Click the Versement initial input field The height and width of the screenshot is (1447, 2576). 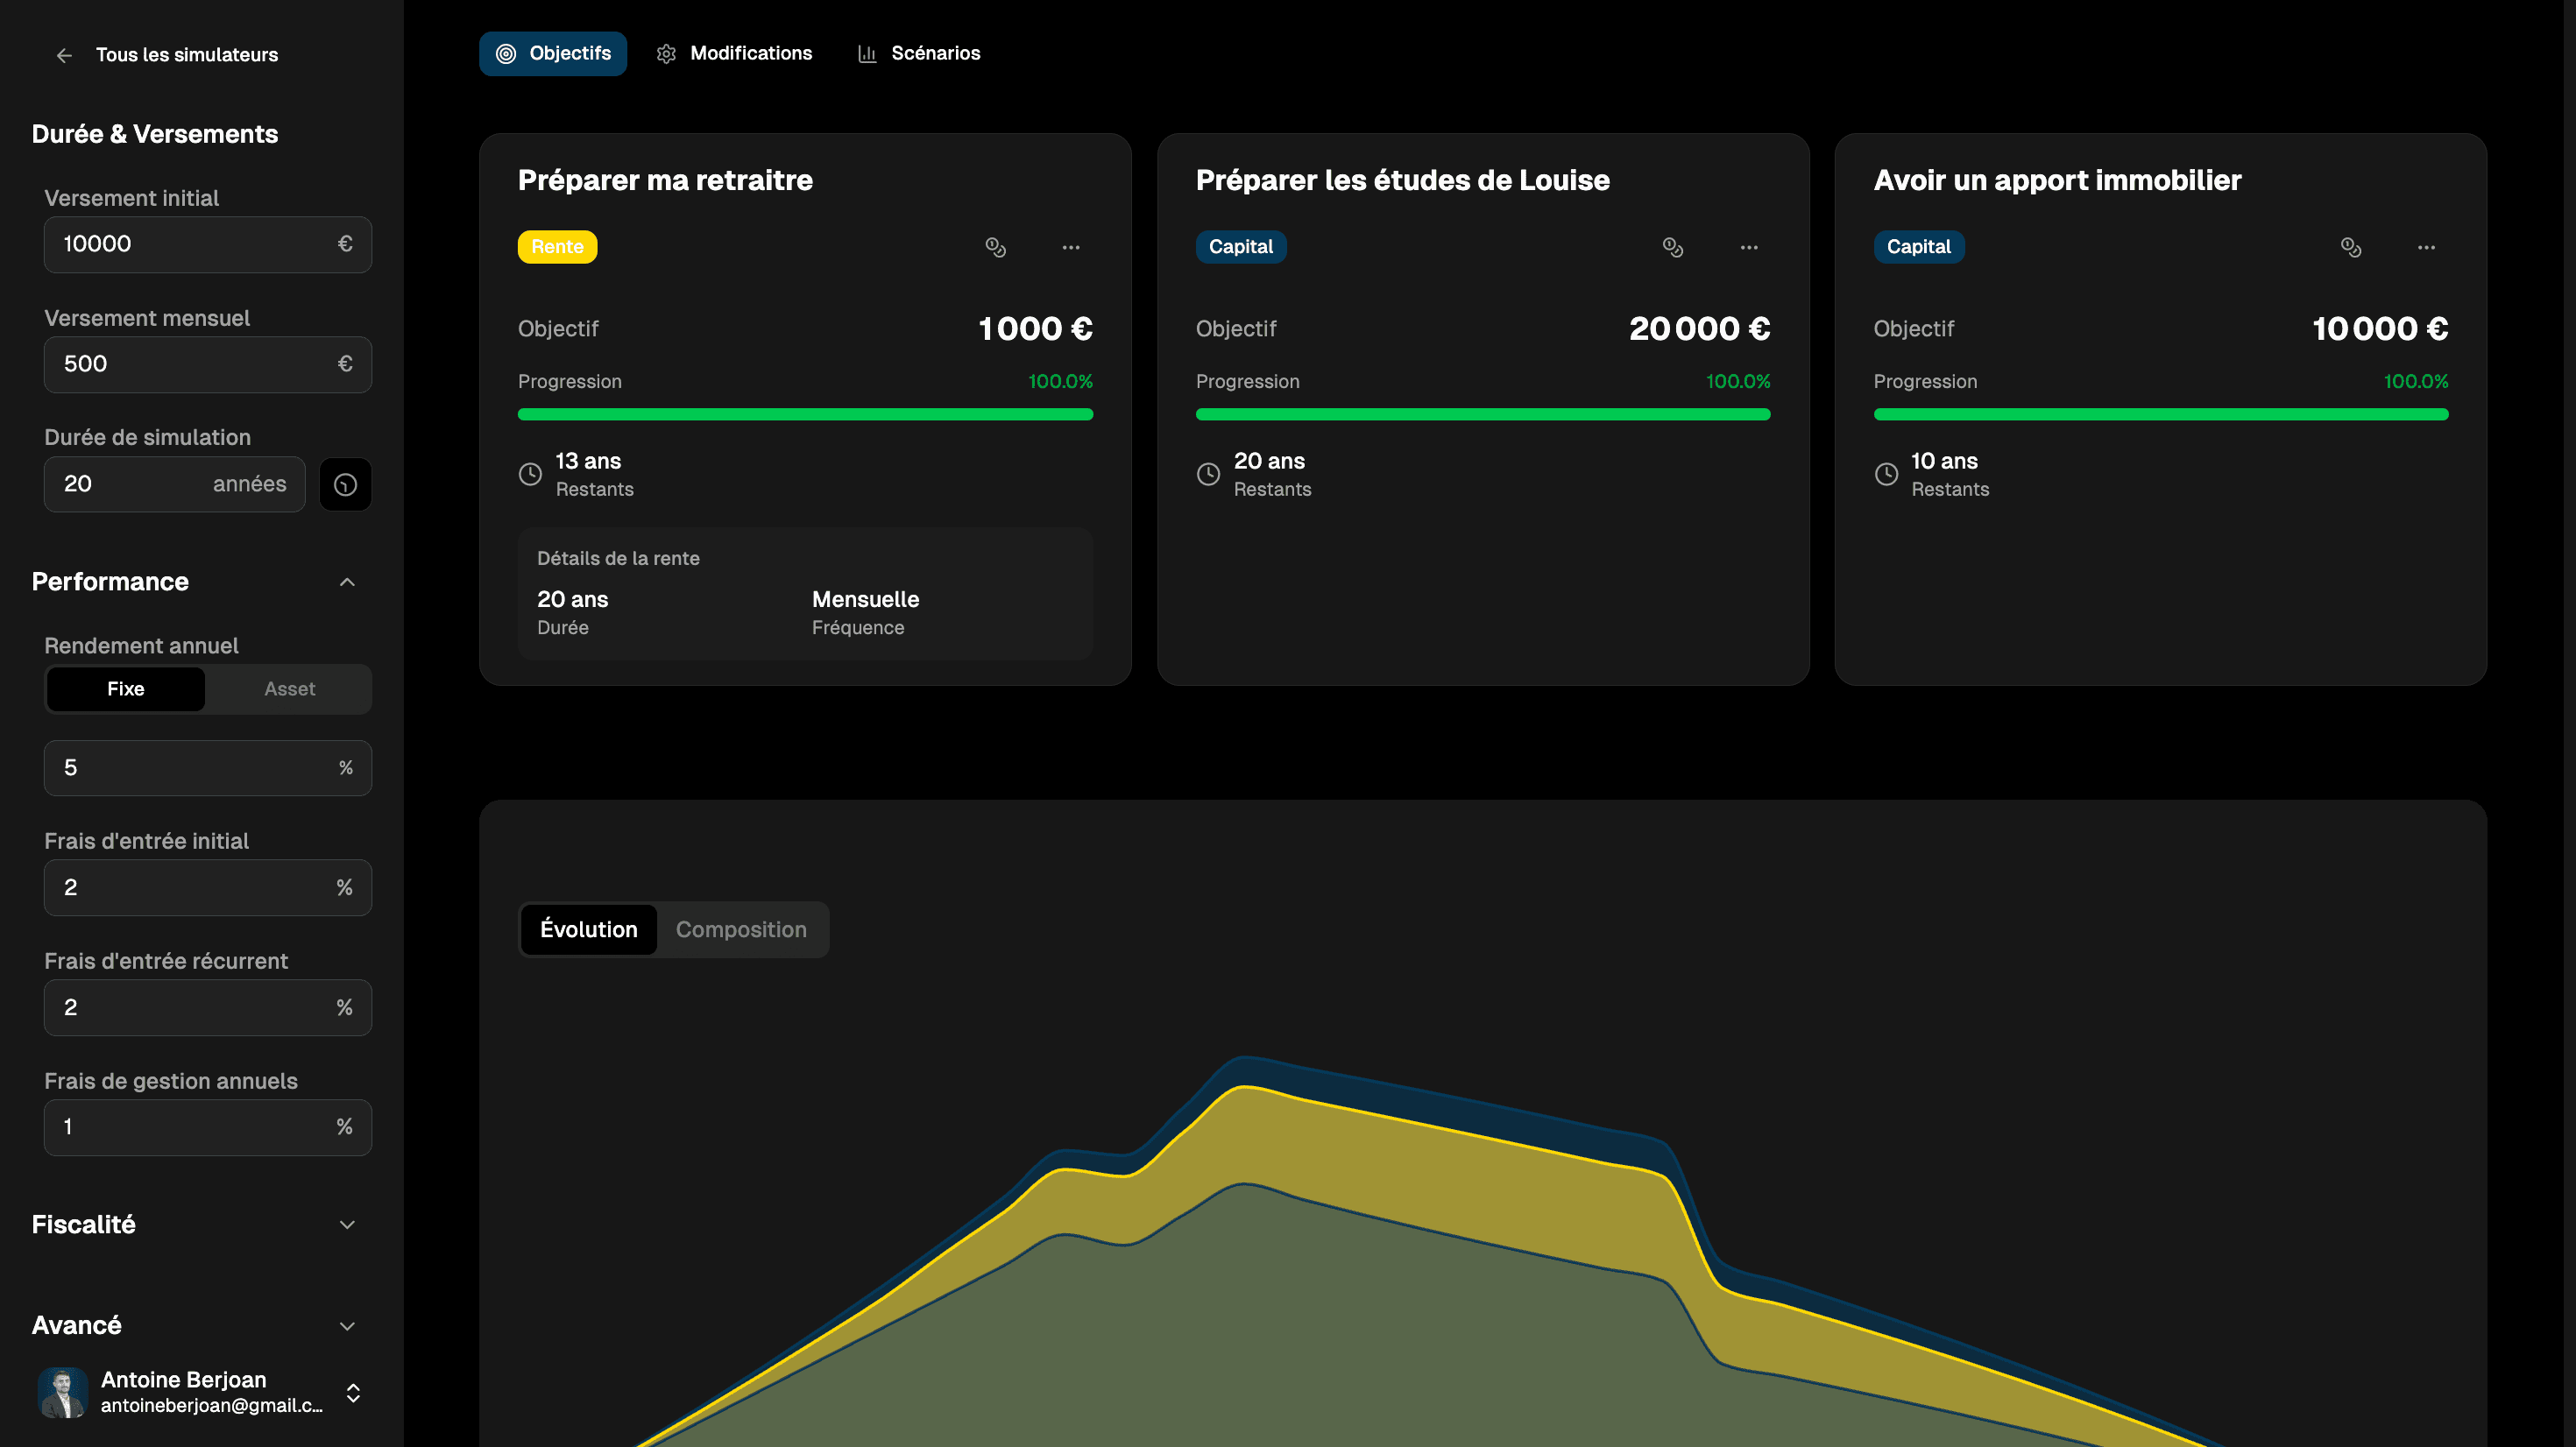207,244
